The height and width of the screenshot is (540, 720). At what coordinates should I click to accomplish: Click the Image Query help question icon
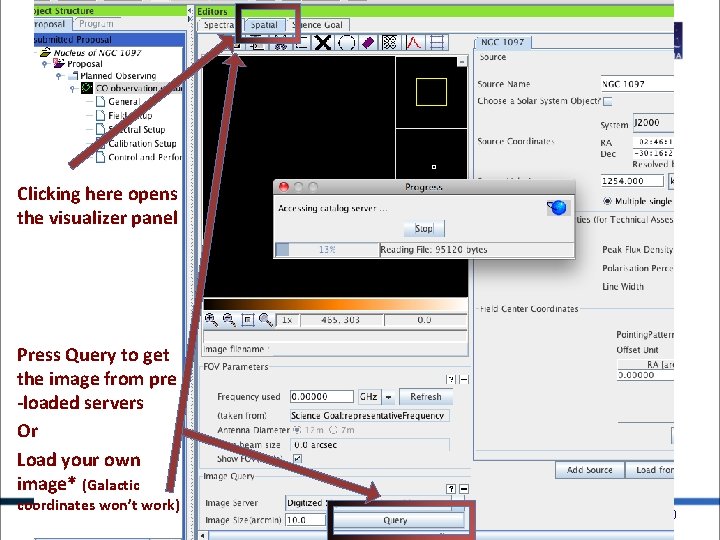pyautogui.click(x=451, y=489)
